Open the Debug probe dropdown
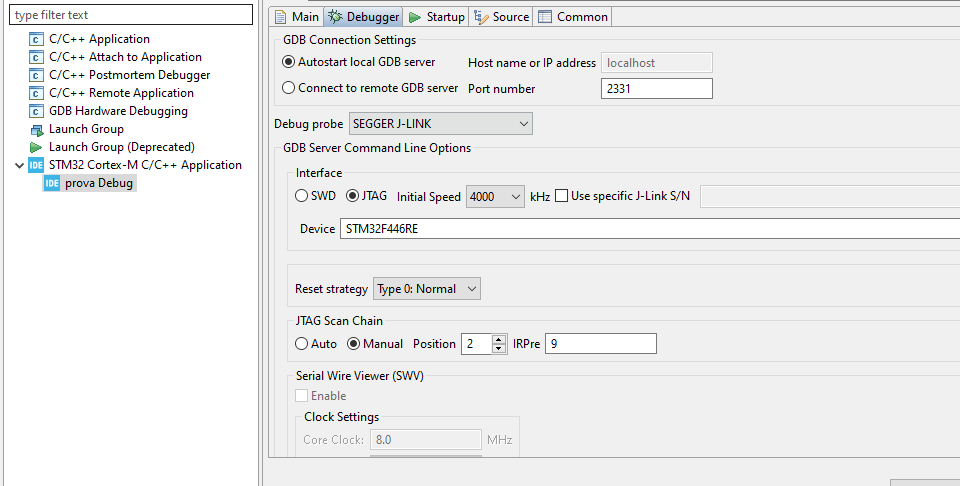This screenshot has width=960, height=486. tap(441, 124)
